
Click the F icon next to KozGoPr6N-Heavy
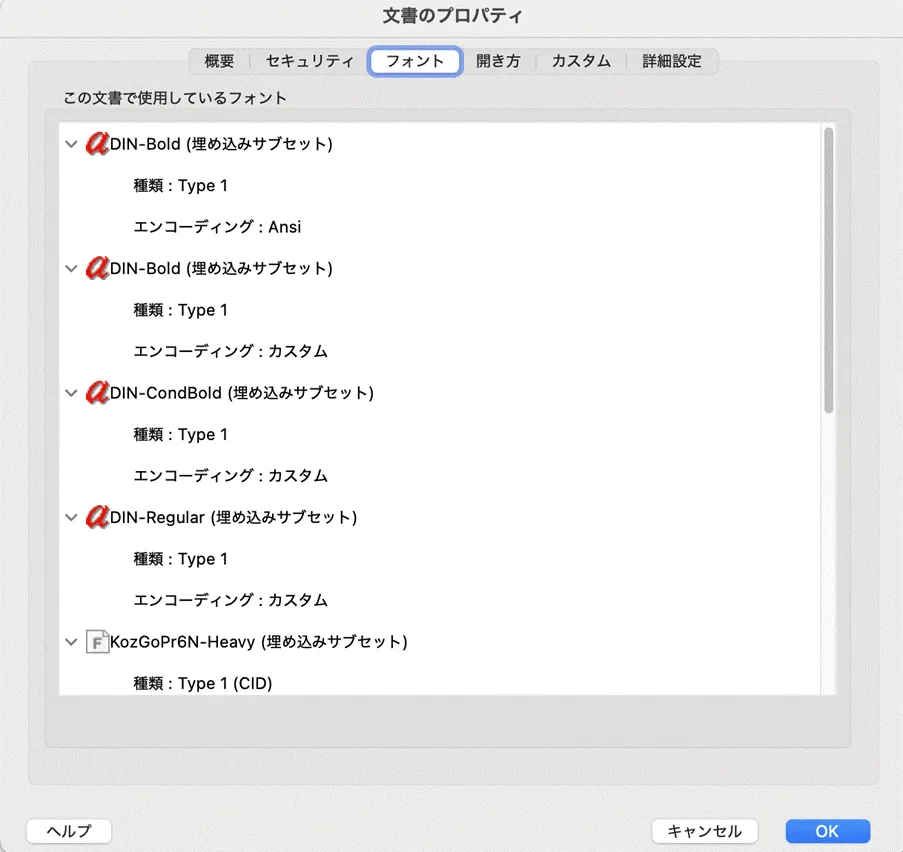(x=97, y=642)
